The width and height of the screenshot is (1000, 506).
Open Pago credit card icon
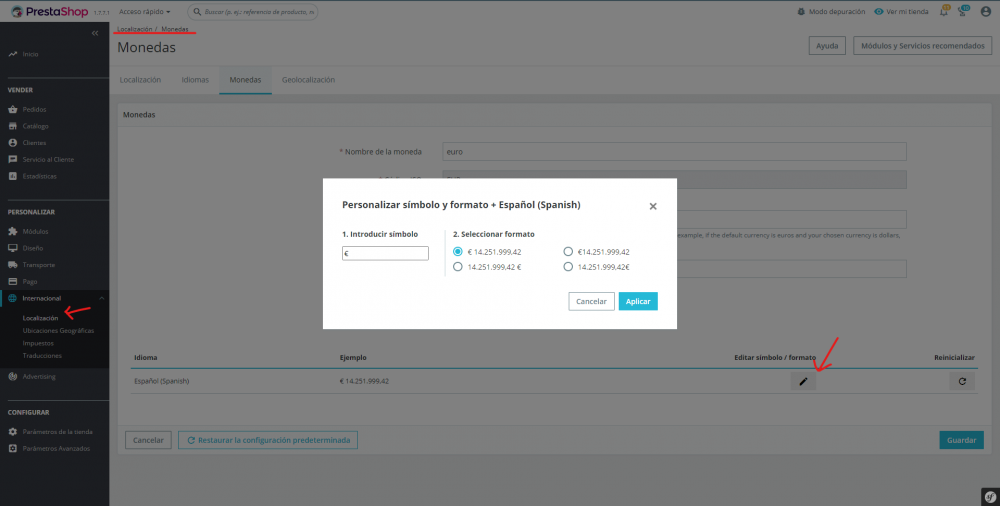pos(13,281)
